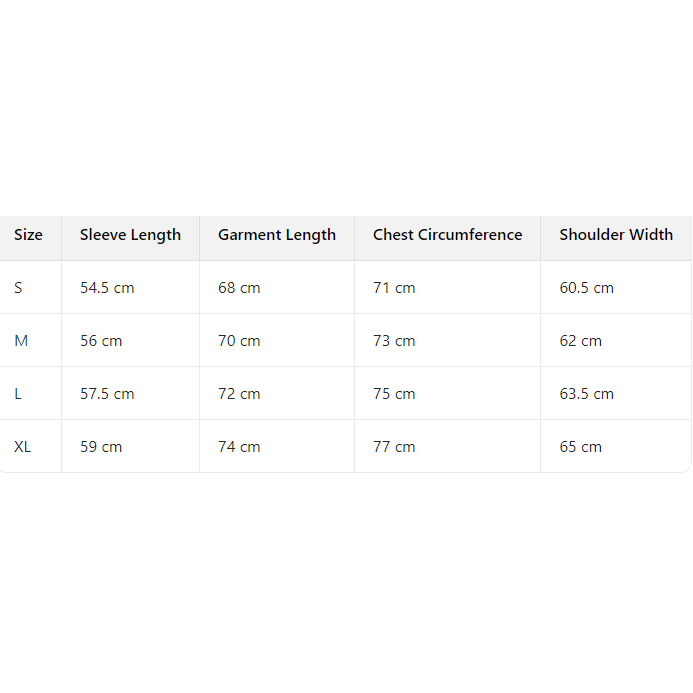Select the 72 cm garment length cell
This screenshot has height=693, width=693.
tap(239, 394)
